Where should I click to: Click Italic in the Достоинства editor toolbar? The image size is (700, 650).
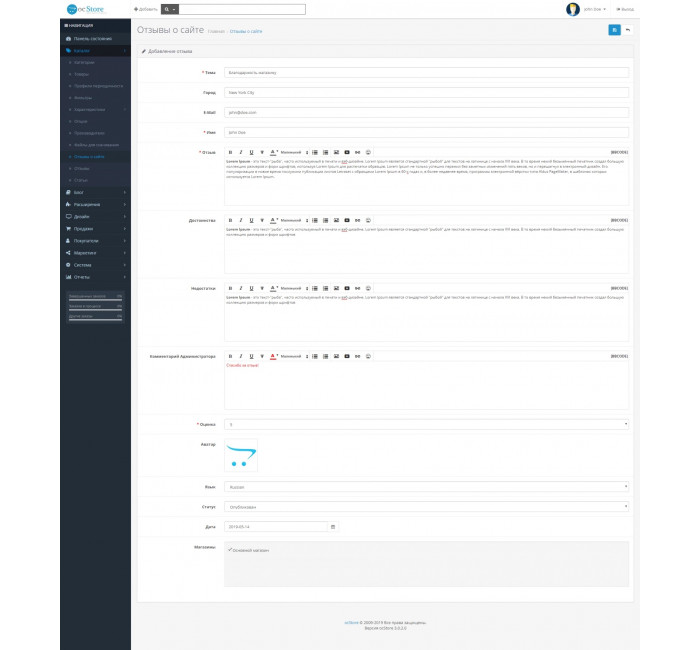pos(241,220)
